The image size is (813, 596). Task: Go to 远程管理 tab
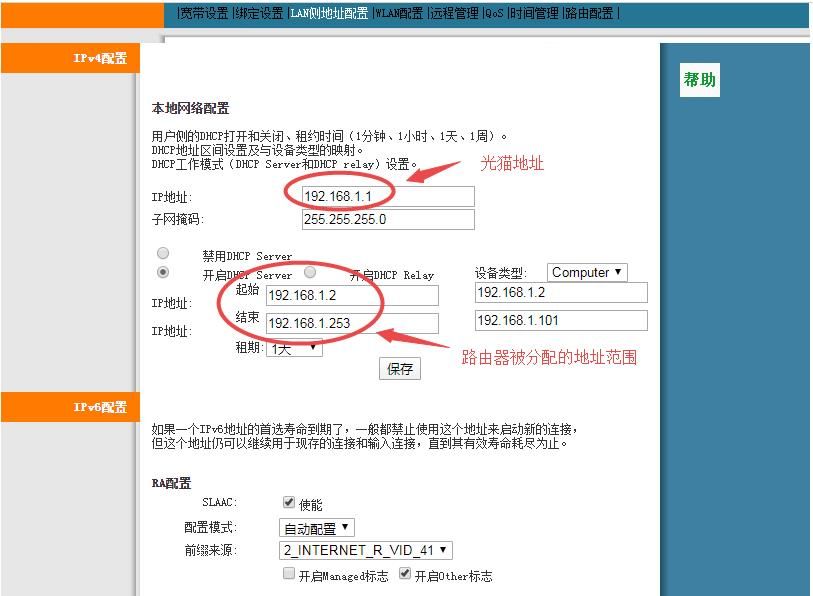point(455,13)
